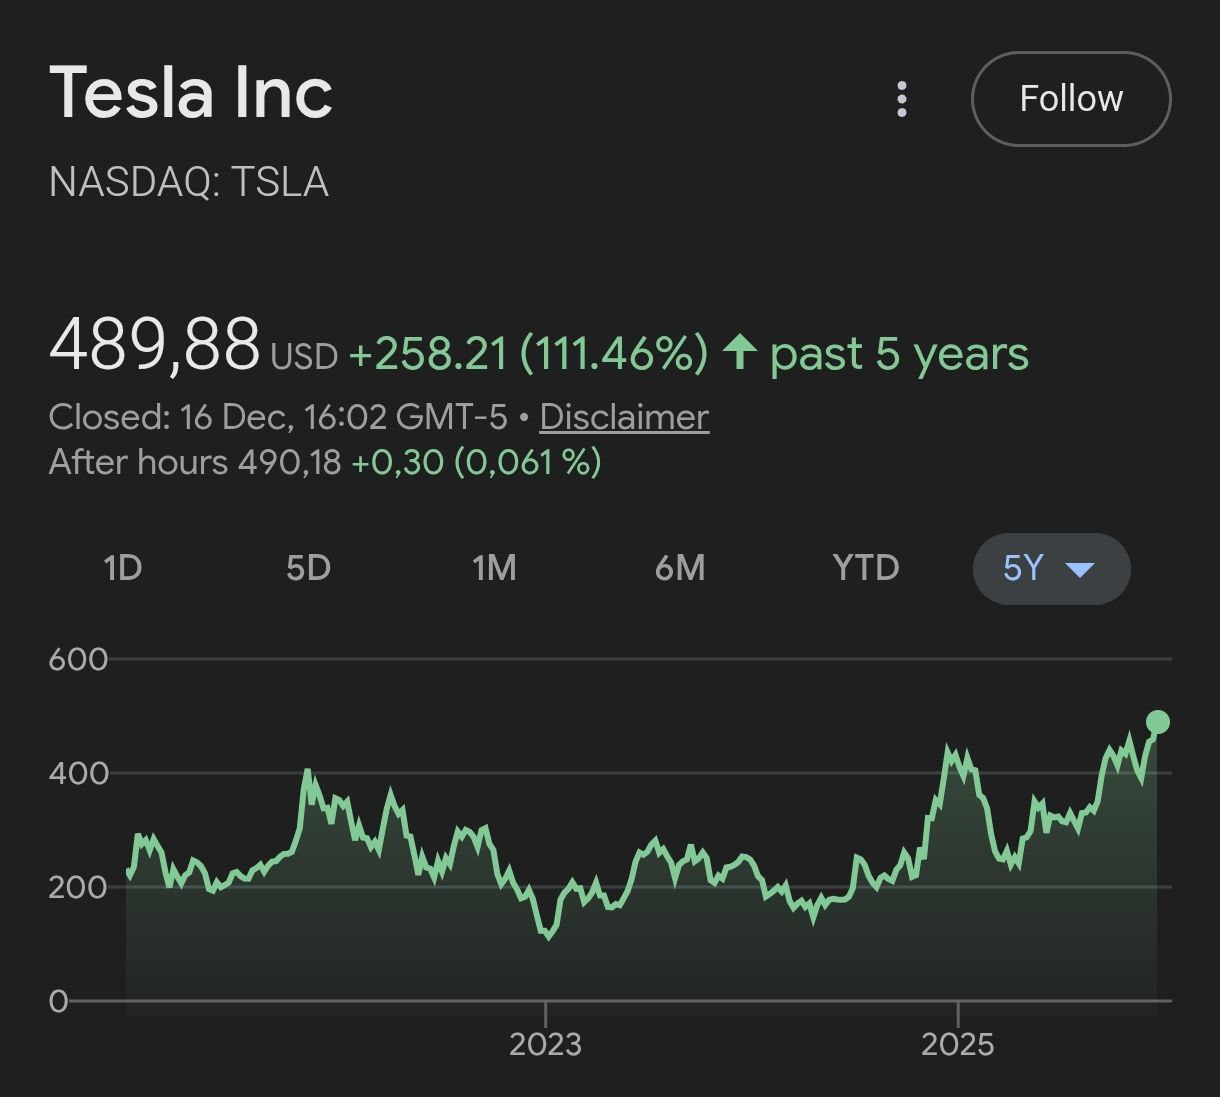The image size is (1220, 1097).
Task: Show the 5D chart
Action: click(x=309, y=568)
